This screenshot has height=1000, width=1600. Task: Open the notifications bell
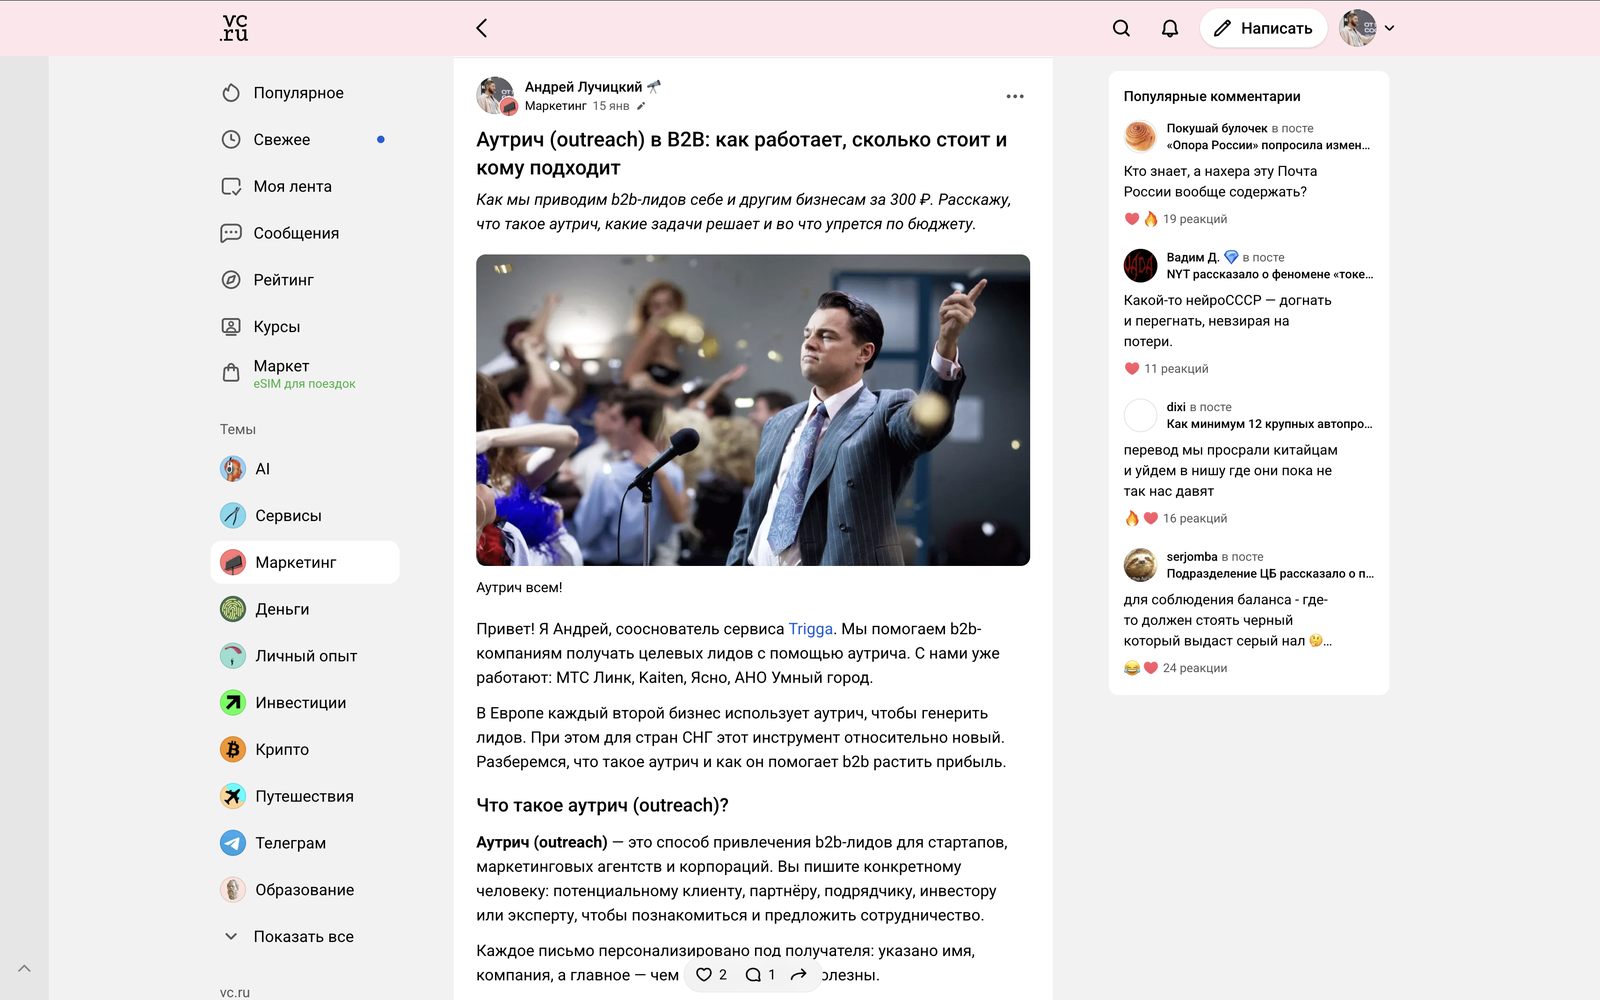coord(1170,28)
